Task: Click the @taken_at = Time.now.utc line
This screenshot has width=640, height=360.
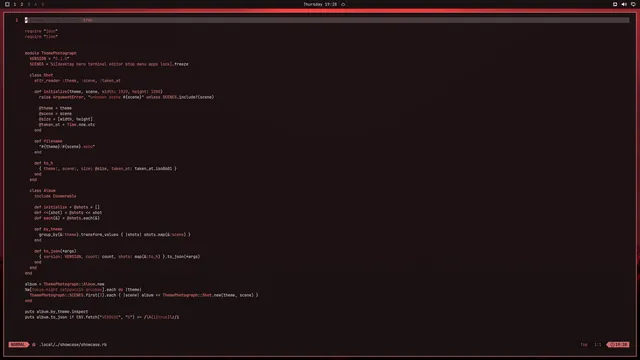Action: (67, 124)
